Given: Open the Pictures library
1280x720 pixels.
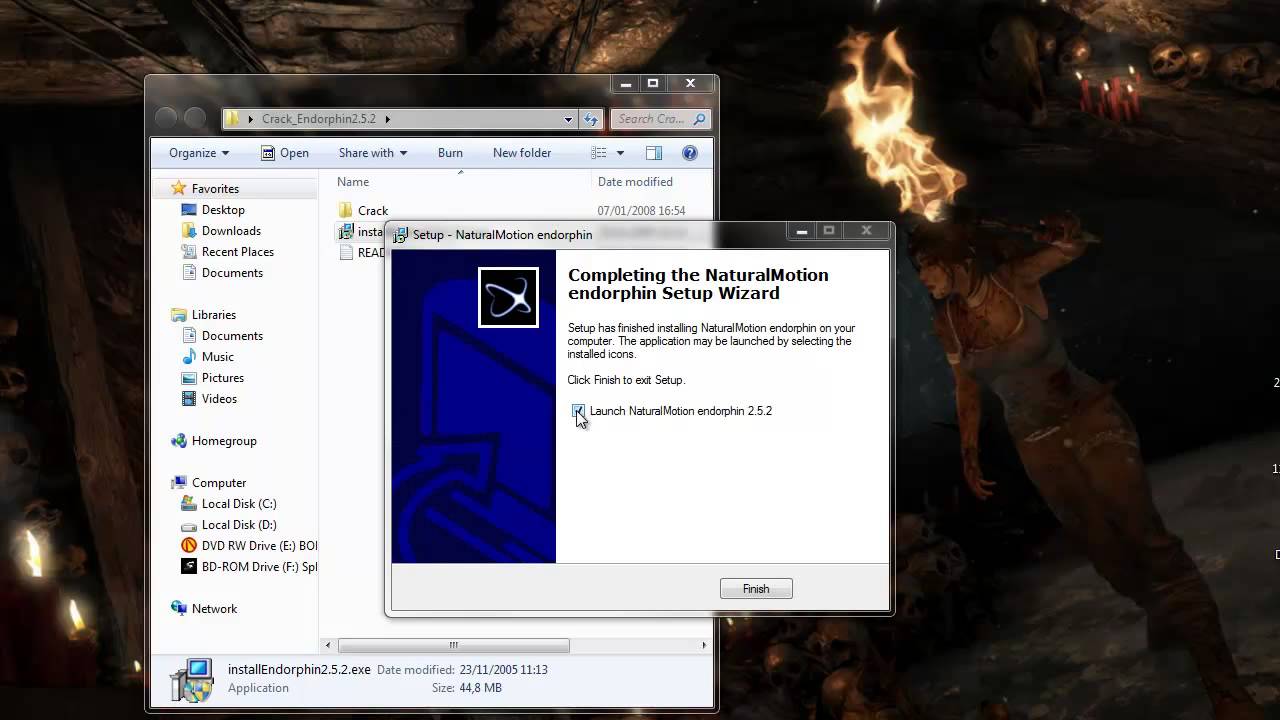Looking at the screenshot, I should click(x=222, y=378).
